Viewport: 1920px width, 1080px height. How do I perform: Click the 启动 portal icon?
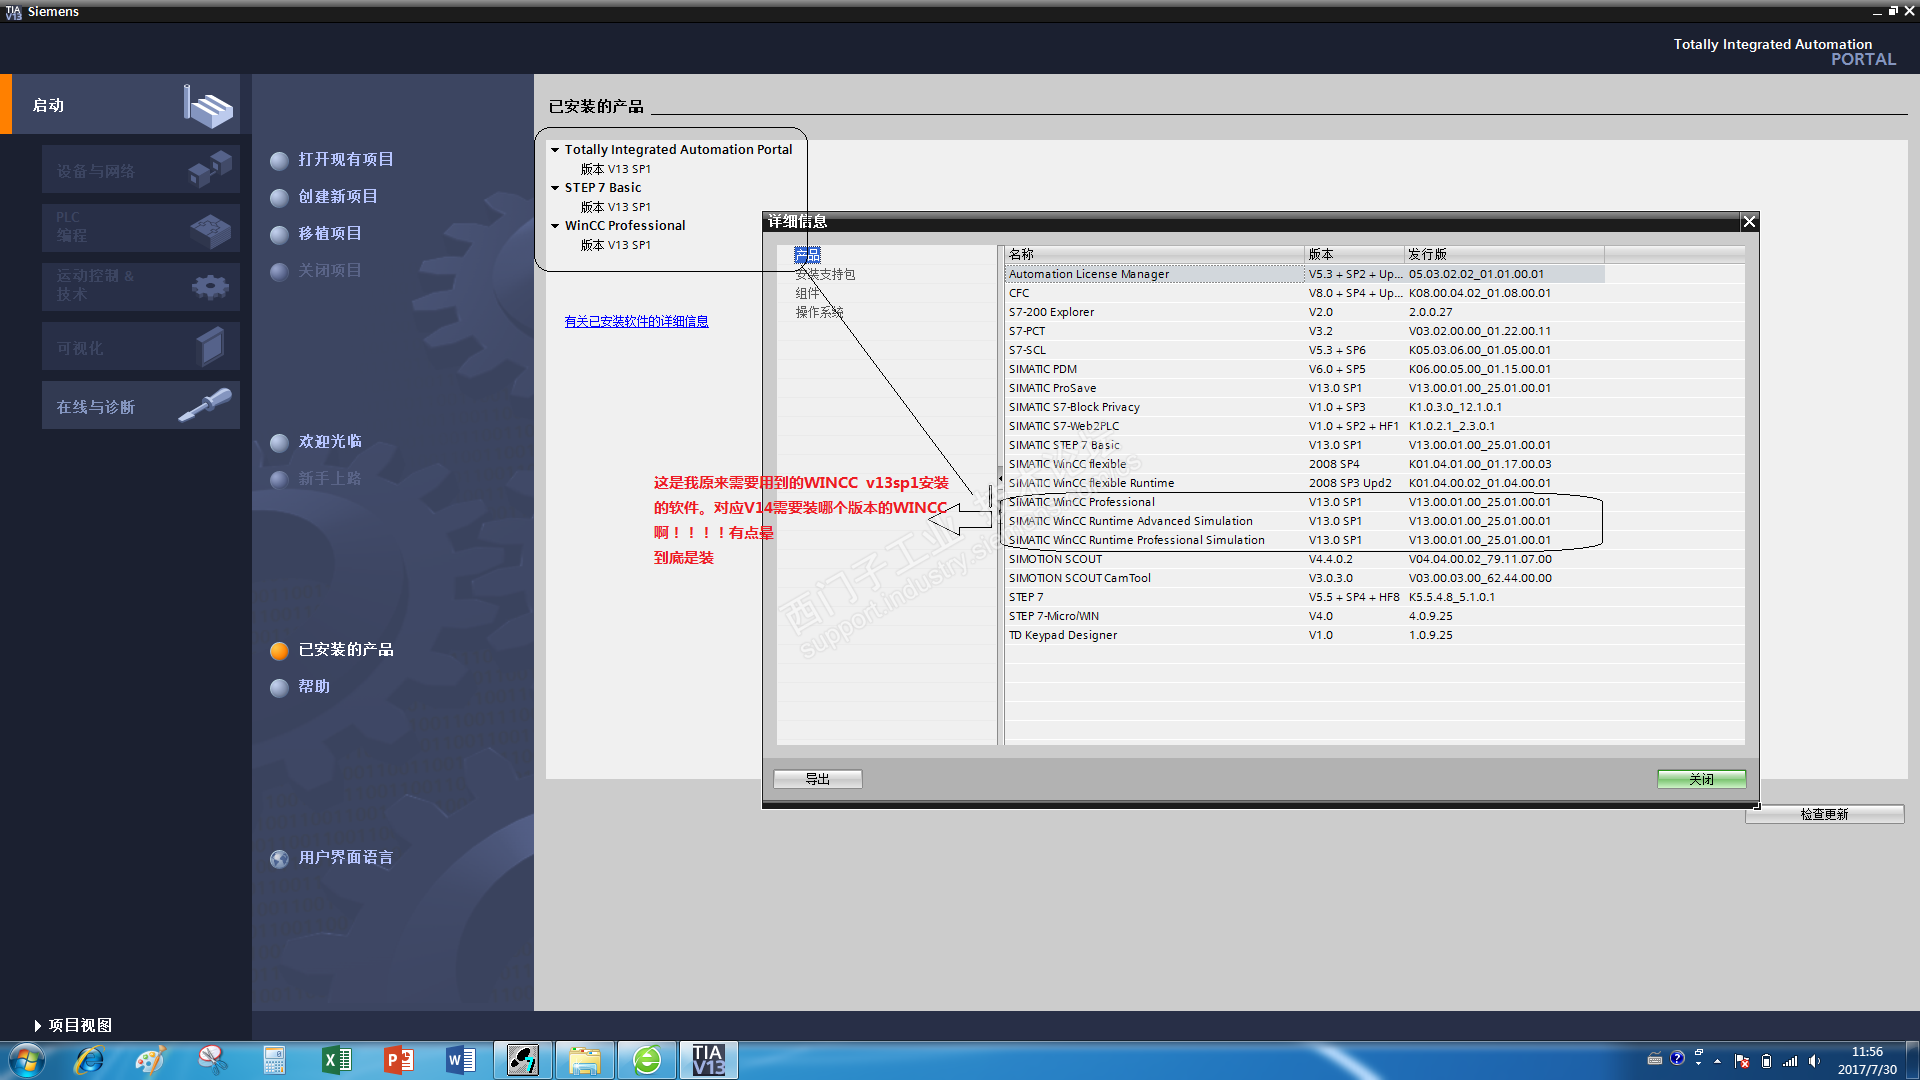tap(208, 105)
